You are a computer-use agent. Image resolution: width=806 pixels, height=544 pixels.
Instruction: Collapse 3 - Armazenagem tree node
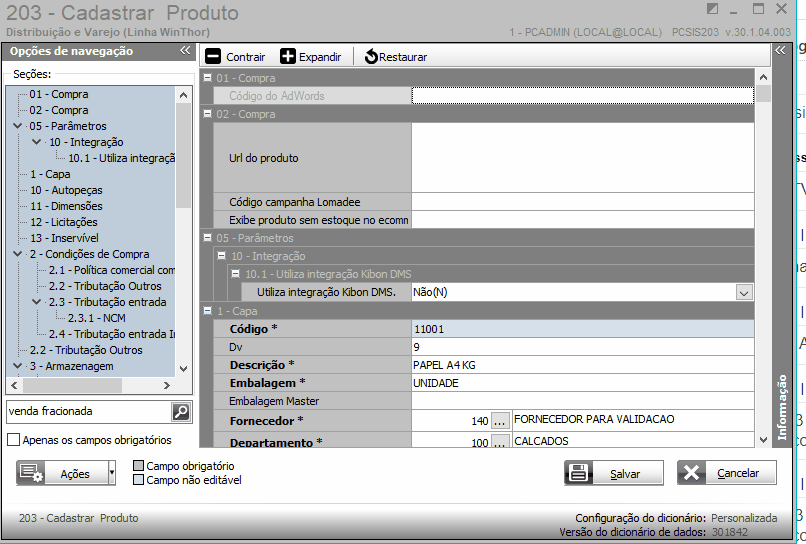tap(18, 366)
